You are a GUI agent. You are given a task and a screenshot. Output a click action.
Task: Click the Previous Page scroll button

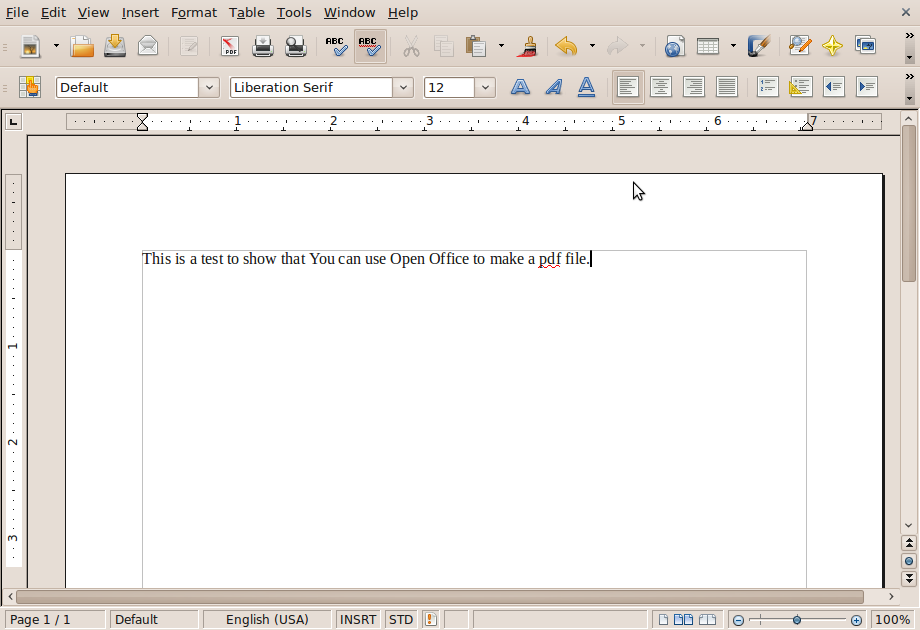pos(909,543)
